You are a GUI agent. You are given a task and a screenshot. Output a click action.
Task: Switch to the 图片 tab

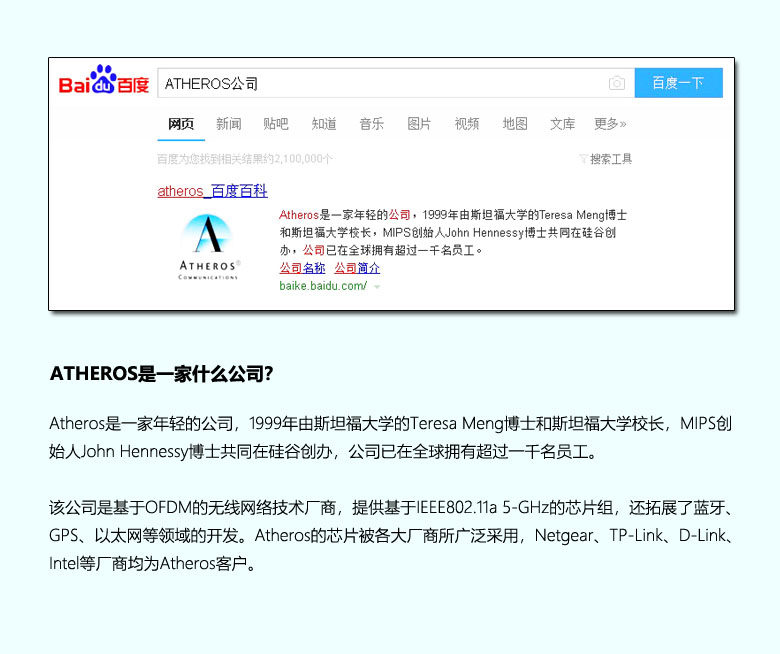click(x=419, y=124)
